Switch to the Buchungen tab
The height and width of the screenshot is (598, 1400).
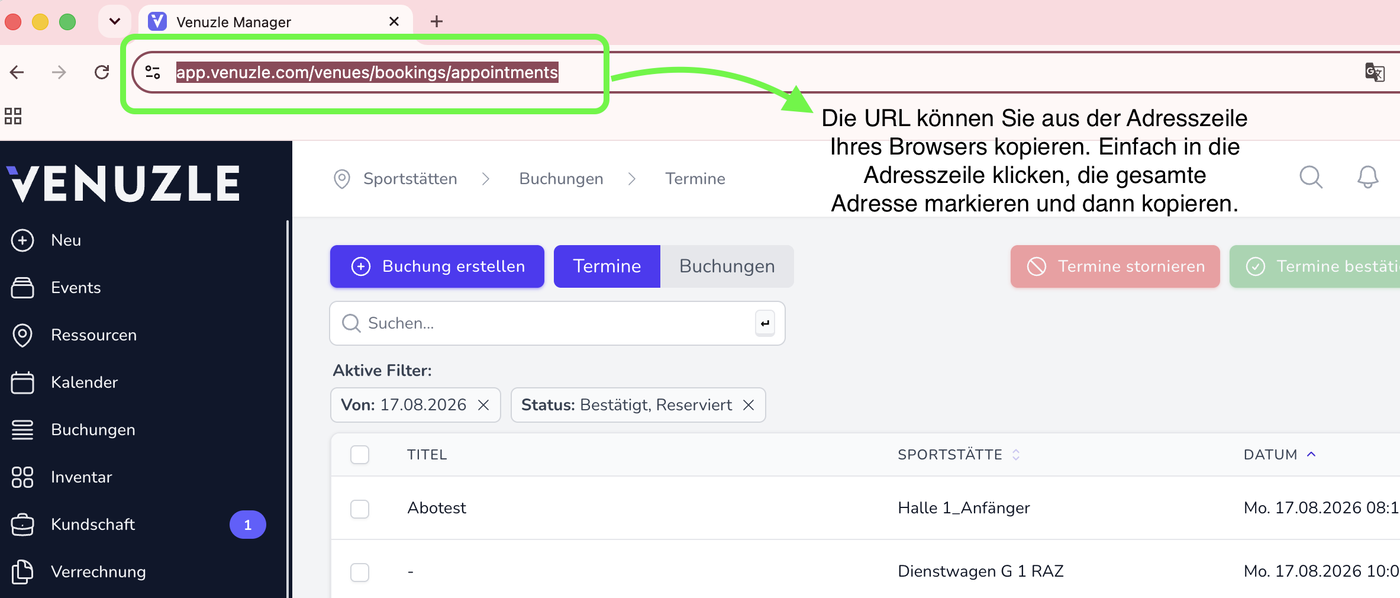(727, 266)
